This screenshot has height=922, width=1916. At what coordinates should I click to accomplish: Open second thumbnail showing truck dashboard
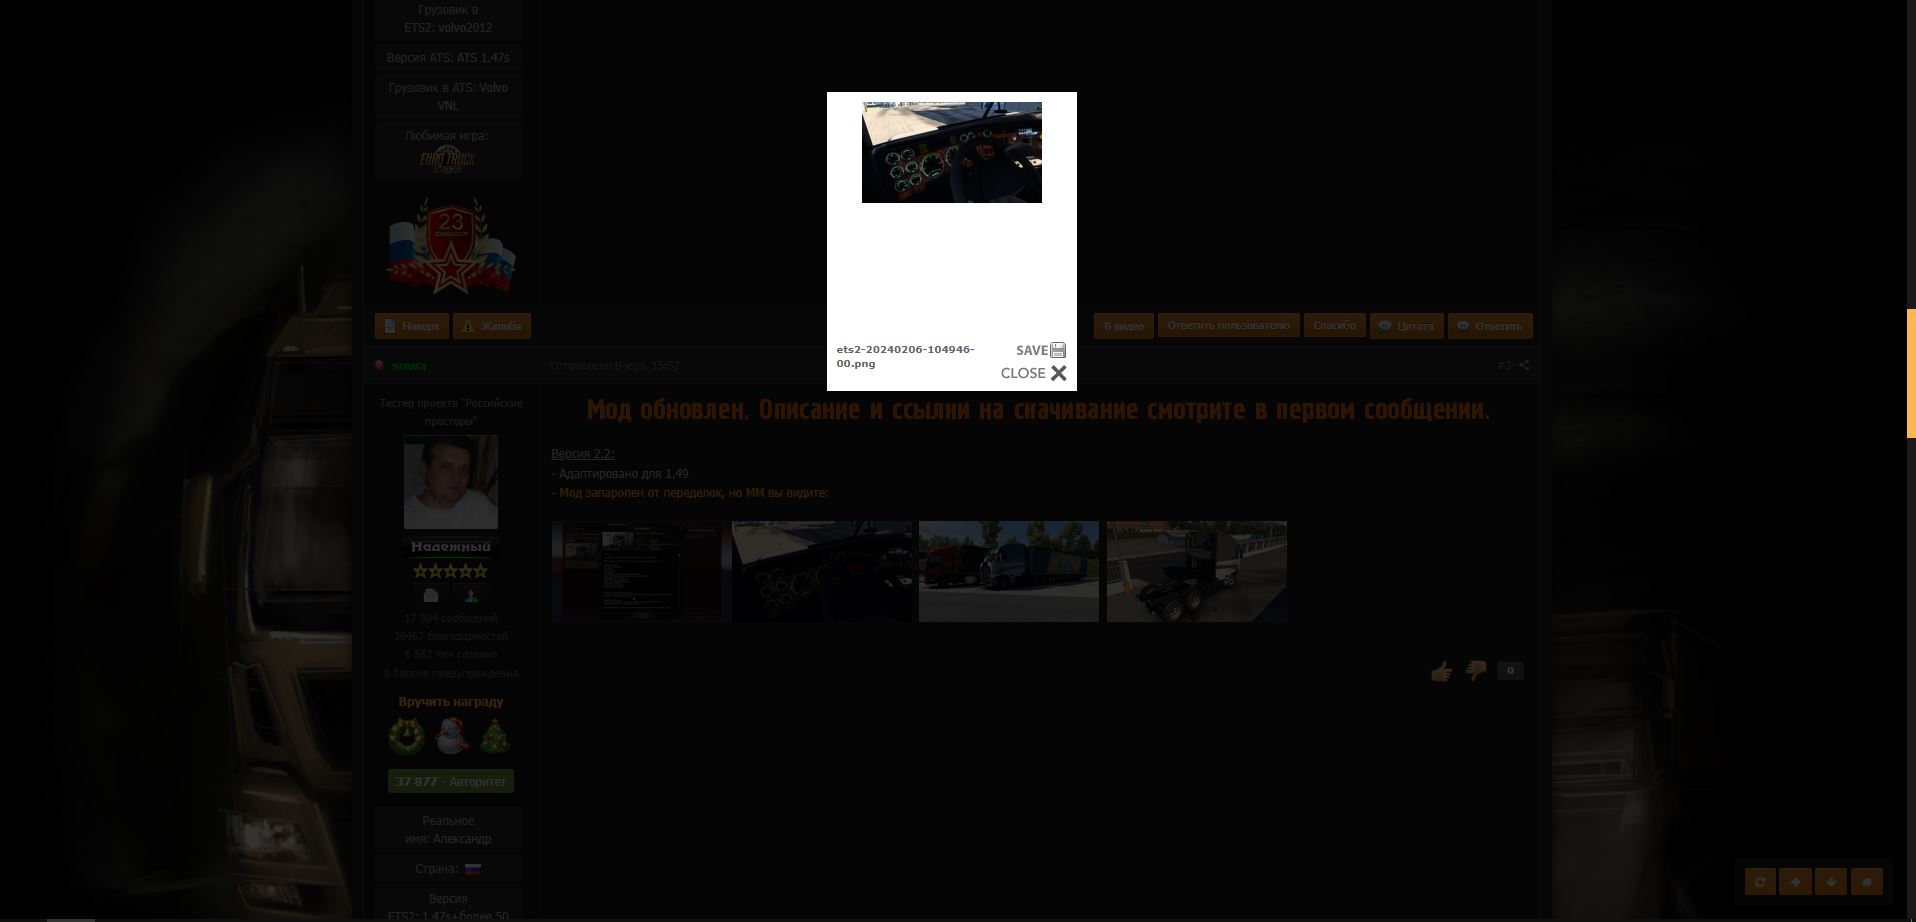tap(822, 571)
